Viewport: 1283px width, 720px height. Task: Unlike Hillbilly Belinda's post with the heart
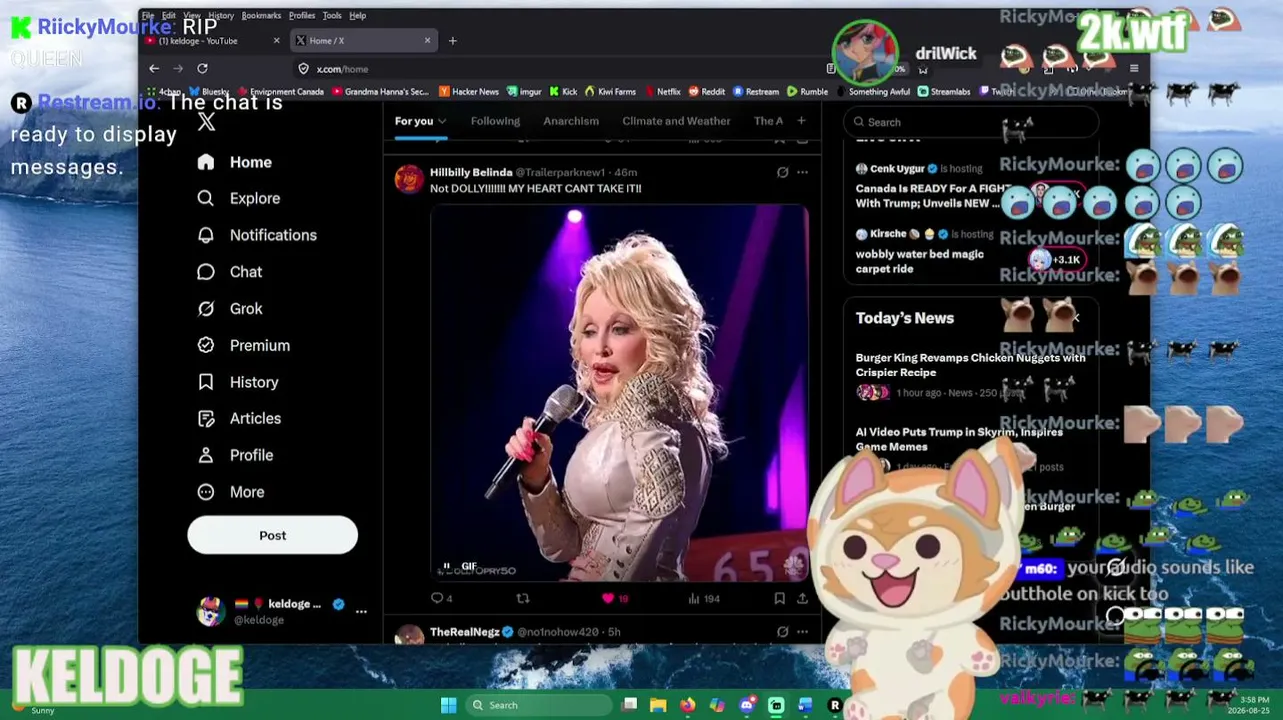[614, 598]
